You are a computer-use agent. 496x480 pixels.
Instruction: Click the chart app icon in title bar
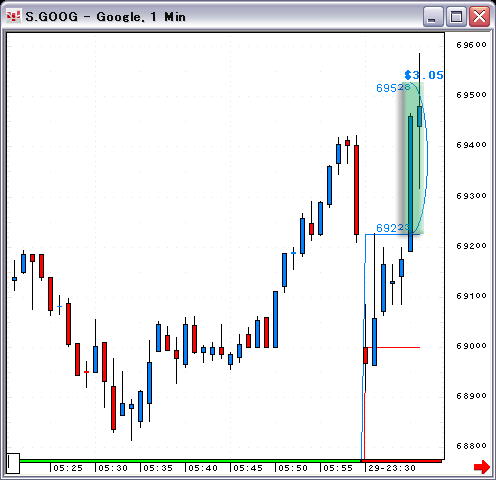pyautogui.click(x=14, y=16)
